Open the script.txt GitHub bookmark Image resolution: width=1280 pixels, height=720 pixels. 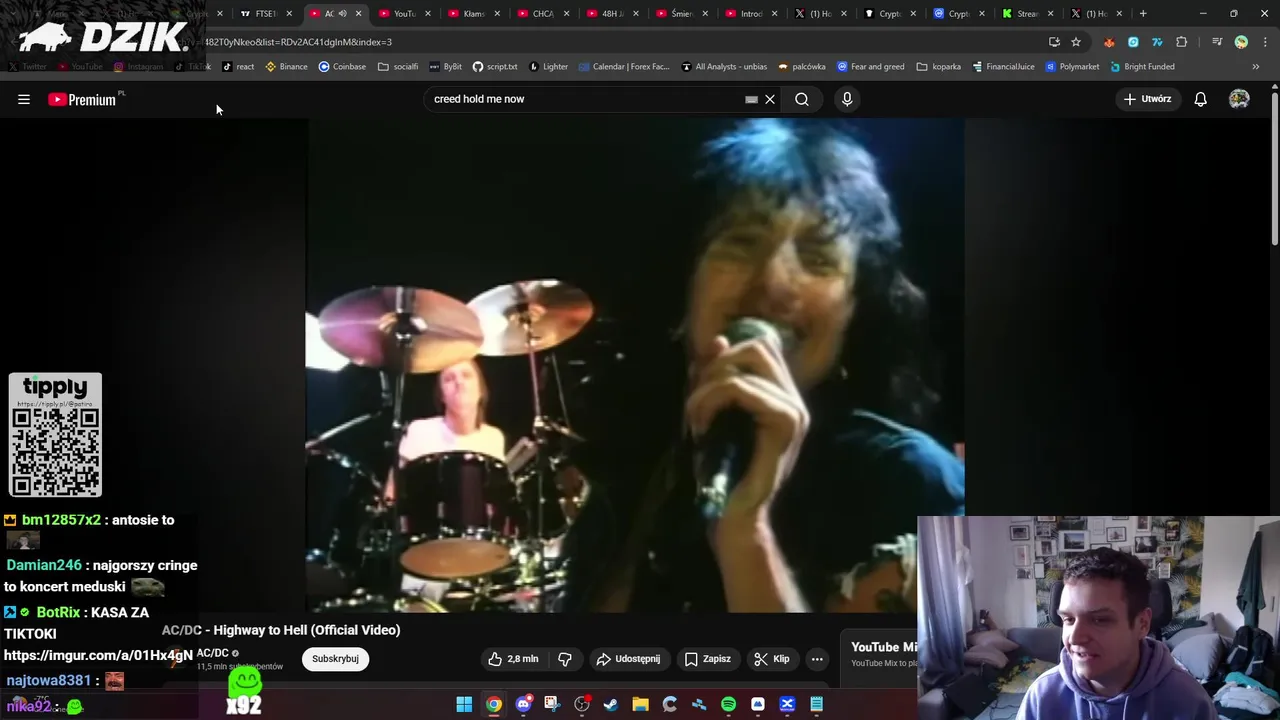495,67
